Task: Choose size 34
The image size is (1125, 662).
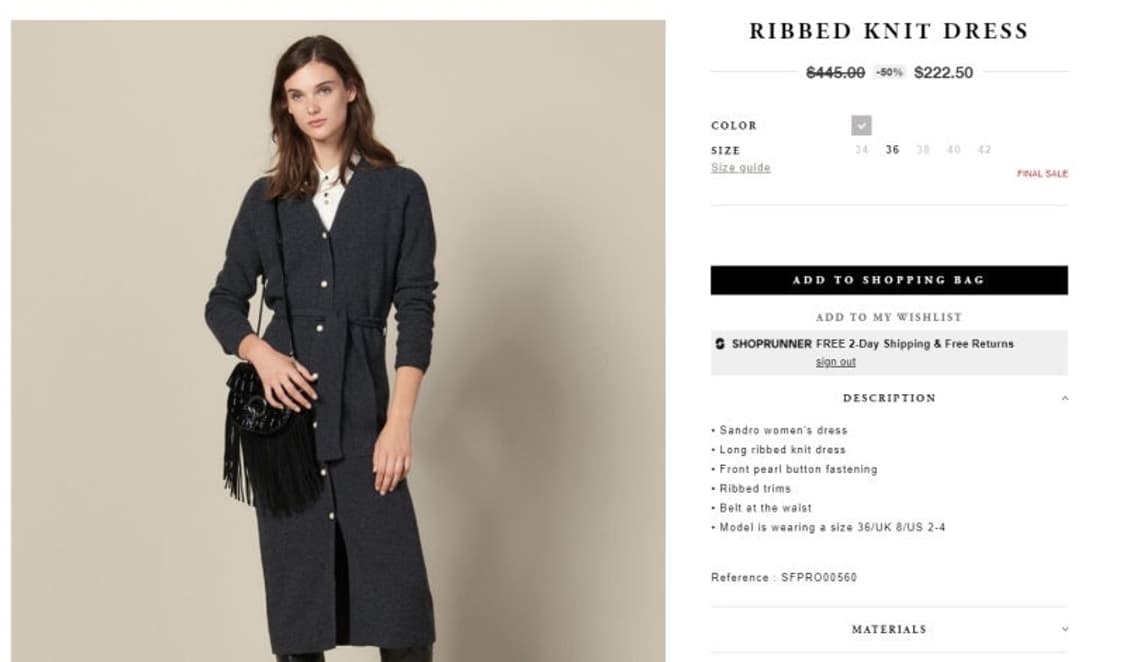Action: (862, 150)
